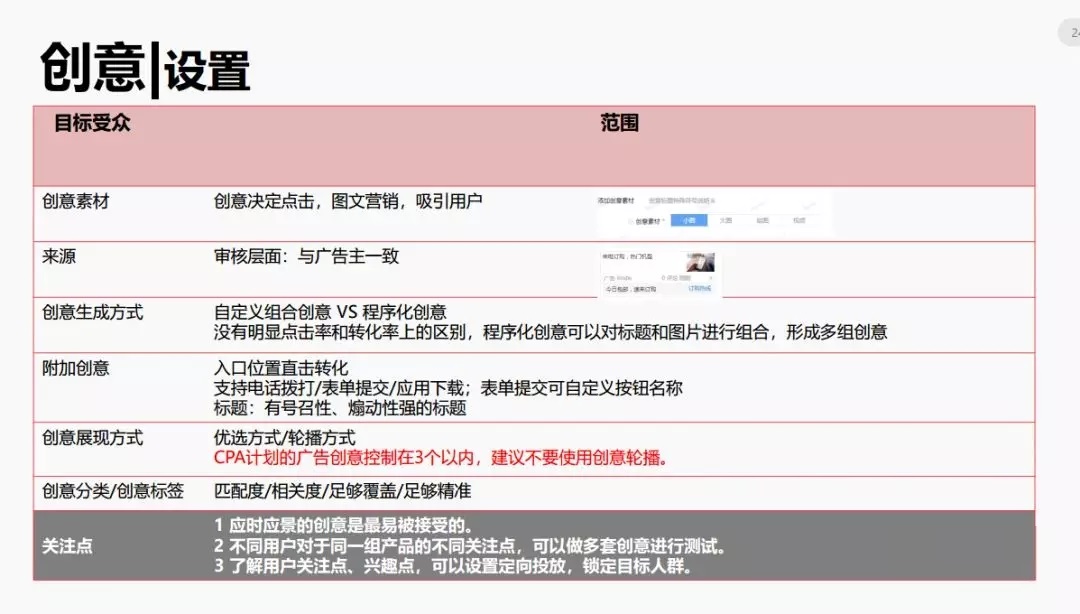This screenshot has width=1080, height=614.
Task: Click the slide page number badge
Action: point(1070,33)
